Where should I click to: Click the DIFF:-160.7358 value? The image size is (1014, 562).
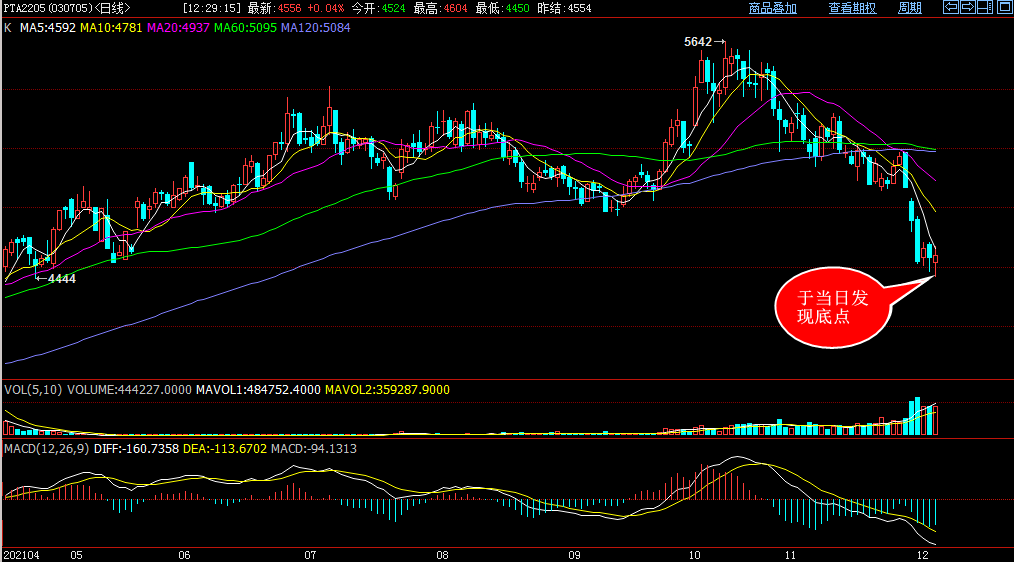click(x=136, y=449)
